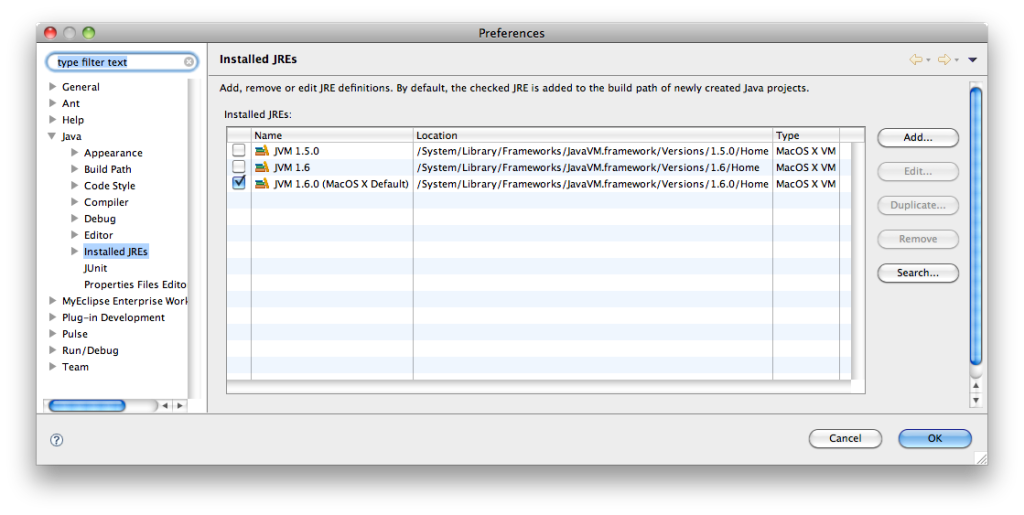
Task: Expand the Pulse tree node
Action: pos(52,333)
